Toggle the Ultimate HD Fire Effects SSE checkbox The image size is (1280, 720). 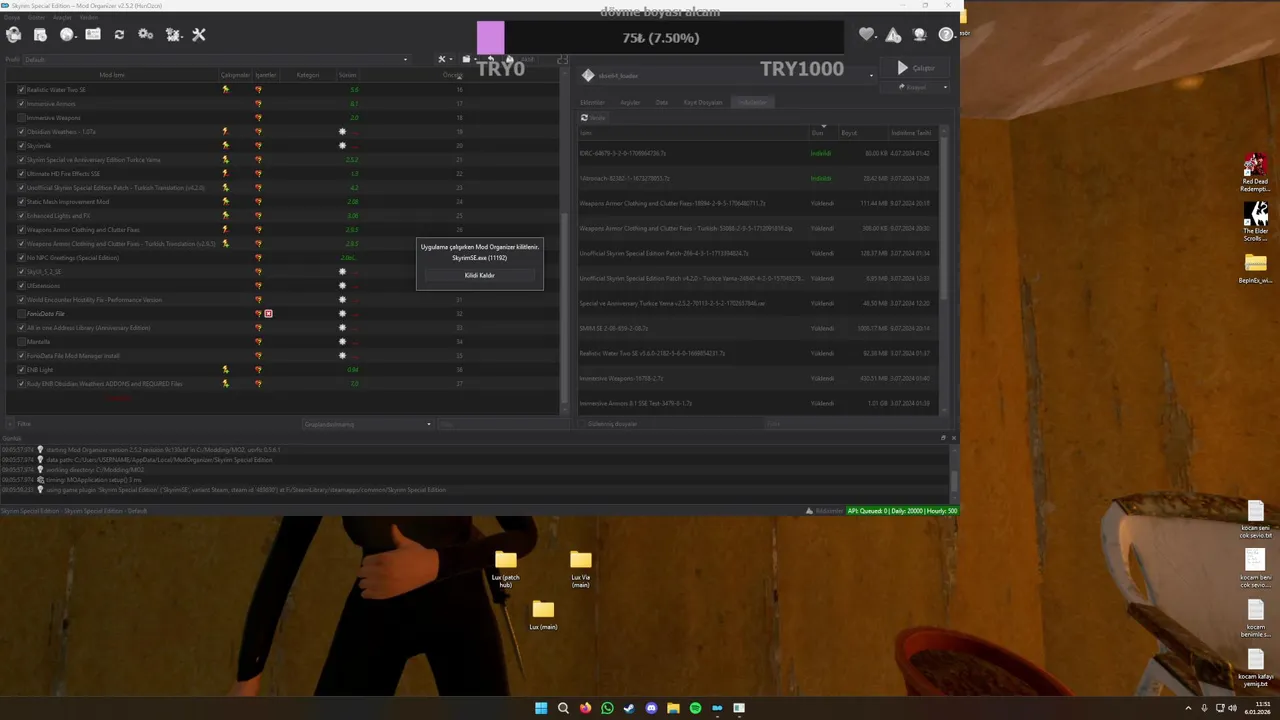21,174
